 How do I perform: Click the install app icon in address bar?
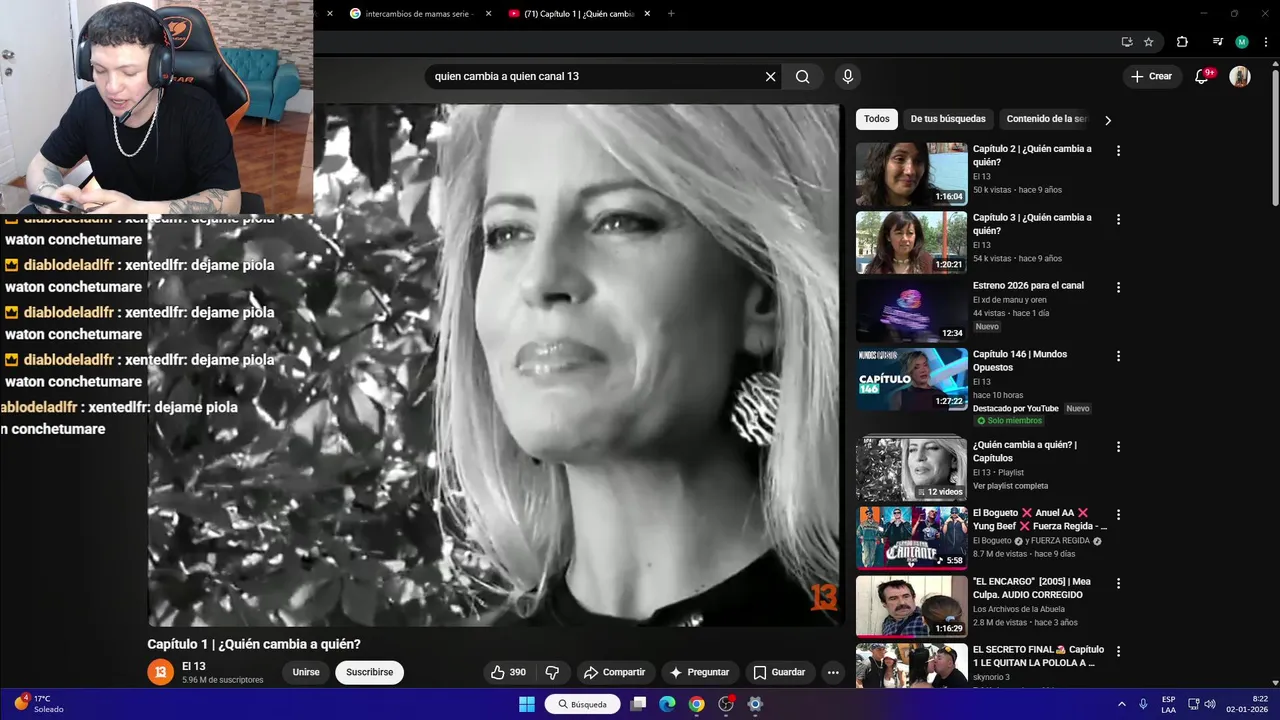coord(1127,42)
